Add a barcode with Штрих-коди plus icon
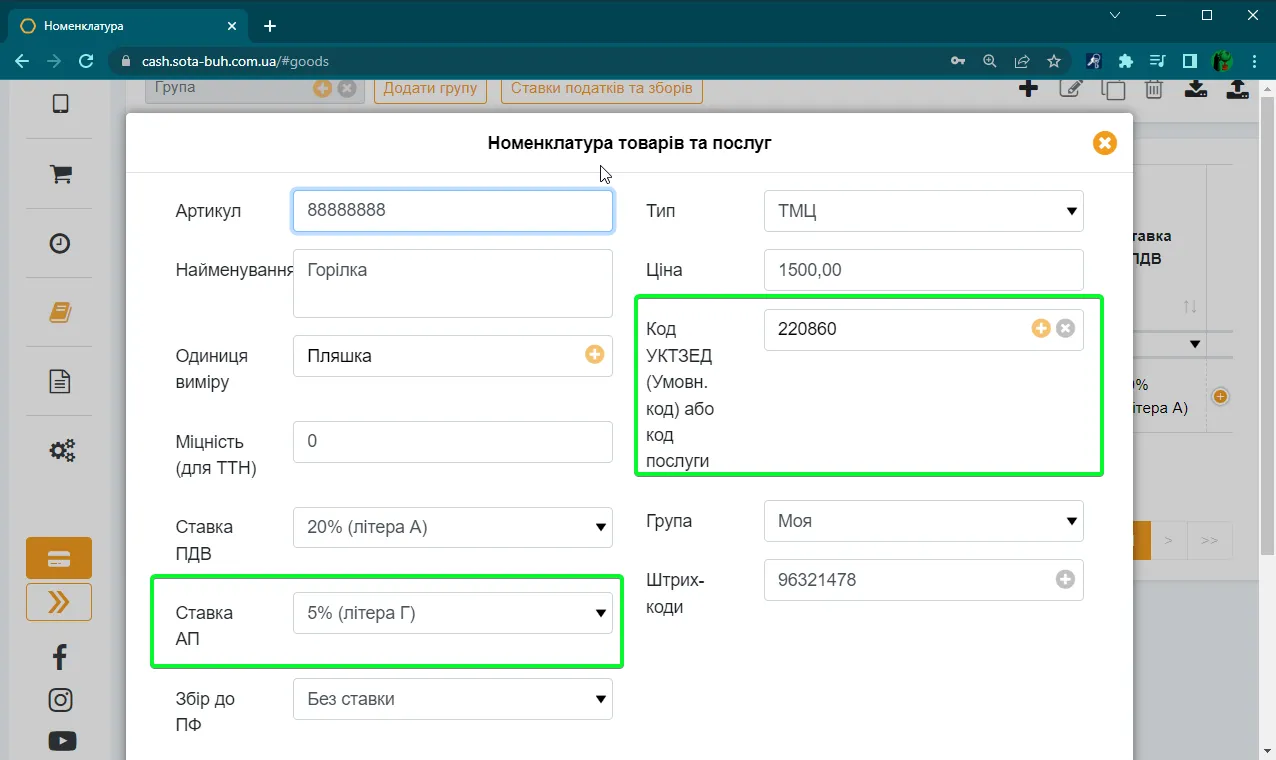This screenshot has width=1276, height=760. tap(1066, 579)
